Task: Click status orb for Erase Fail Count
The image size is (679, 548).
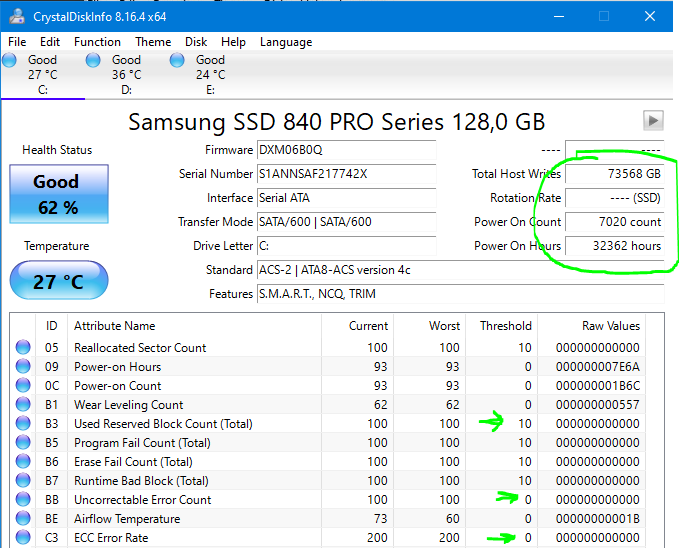Action: [x=23, y=462]
